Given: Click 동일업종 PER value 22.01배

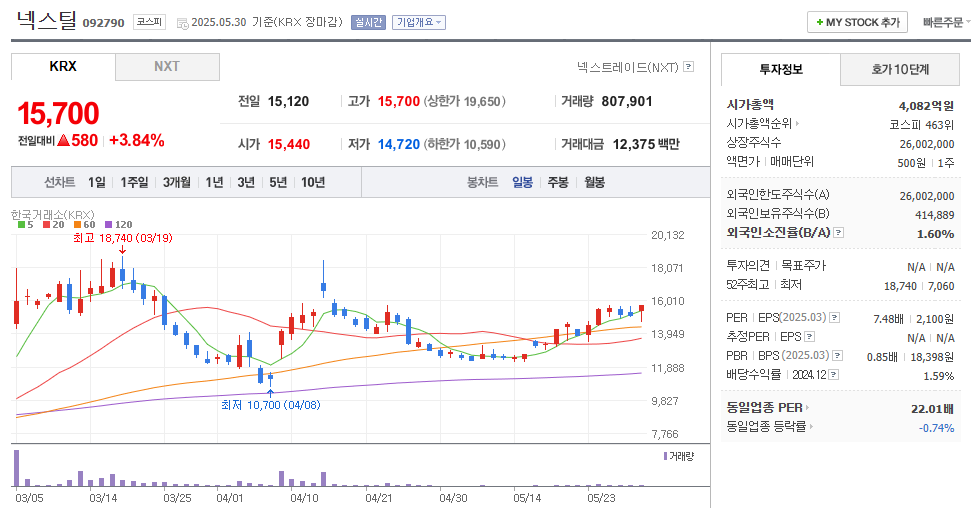Looking at the screenshot, I should pyautogui.click(x=932, y=409).
